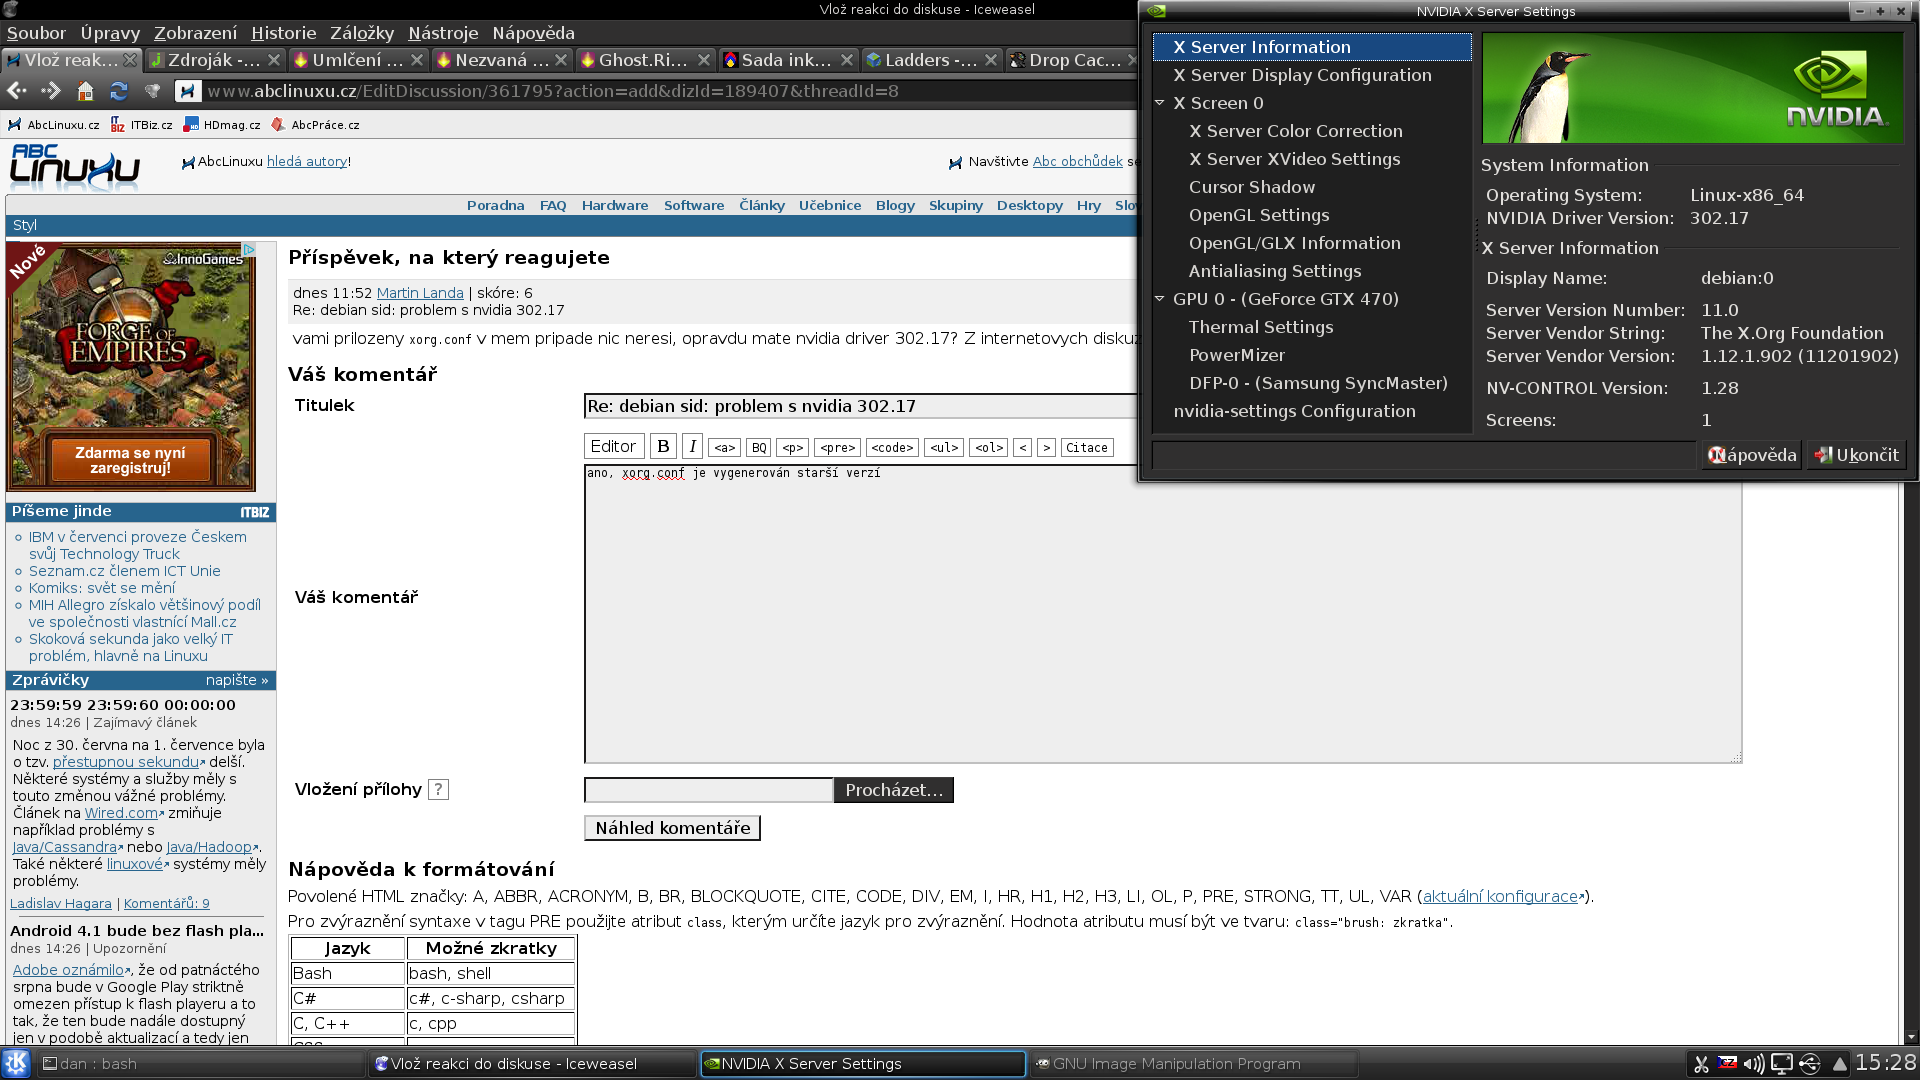Screen dimensions: 1920x1080
Task: Select X Server Information in NVIDIA tree
Action: [1312, 47]
